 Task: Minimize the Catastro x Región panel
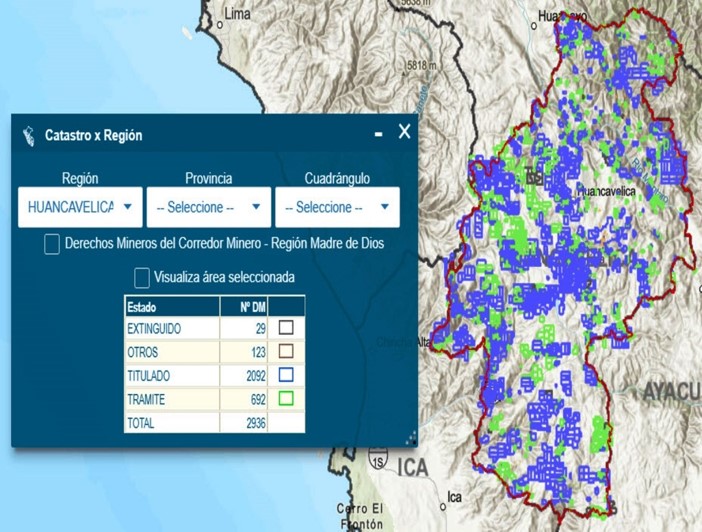coord(378,134)
